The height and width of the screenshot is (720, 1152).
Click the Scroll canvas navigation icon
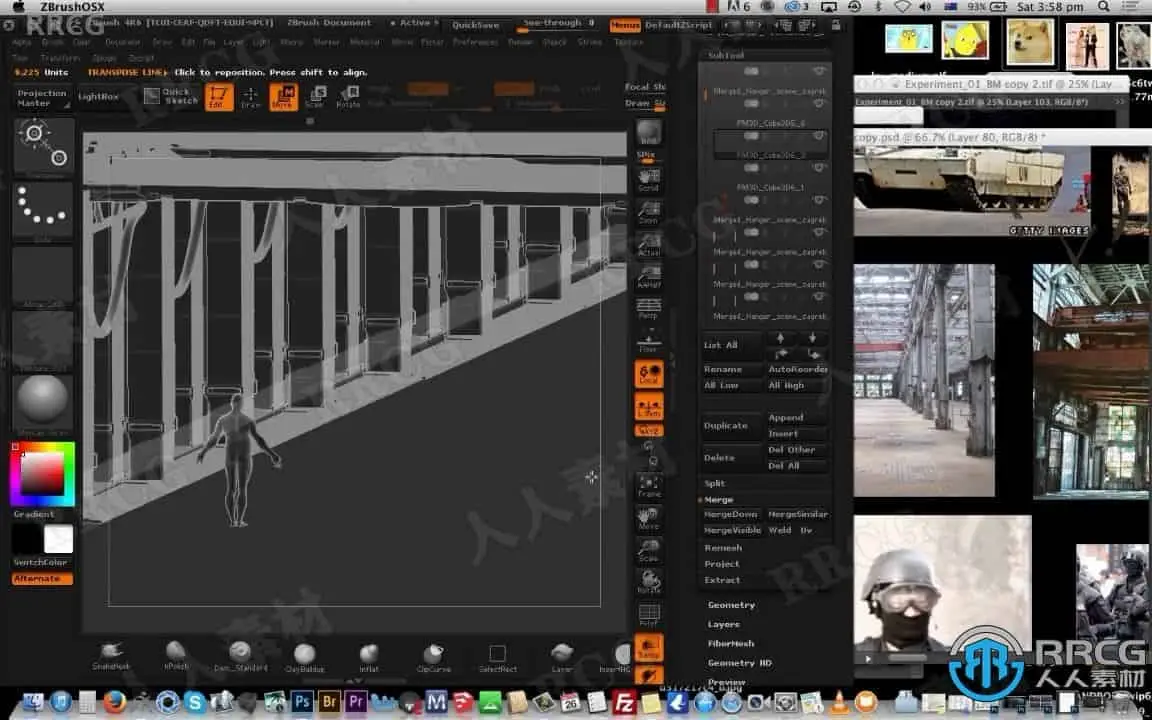649,180
